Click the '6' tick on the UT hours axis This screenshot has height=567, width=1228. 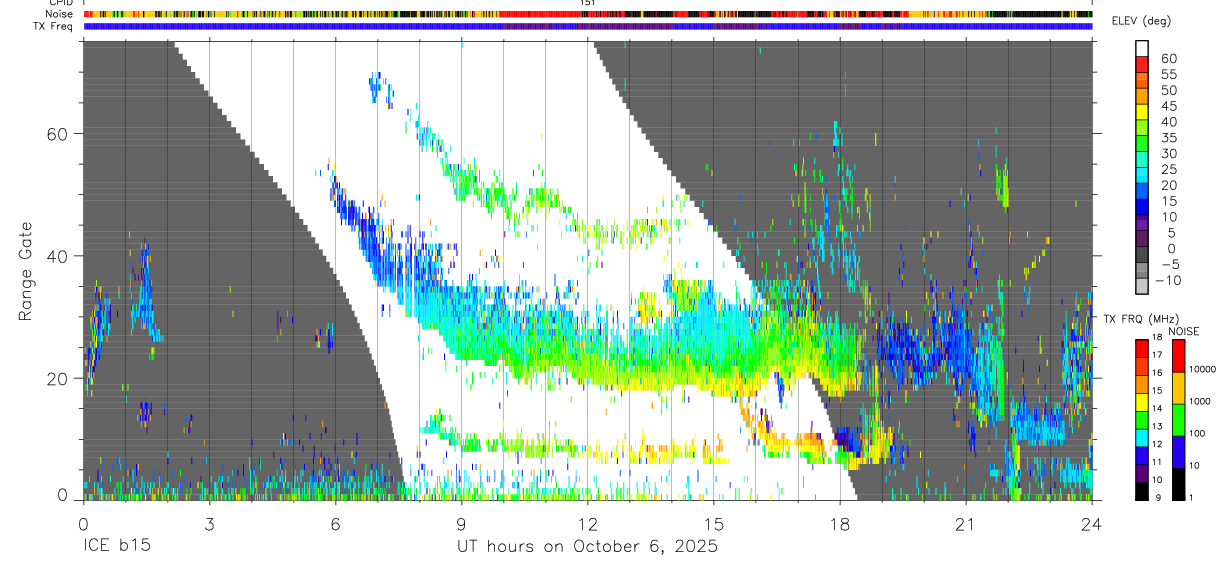335,524
